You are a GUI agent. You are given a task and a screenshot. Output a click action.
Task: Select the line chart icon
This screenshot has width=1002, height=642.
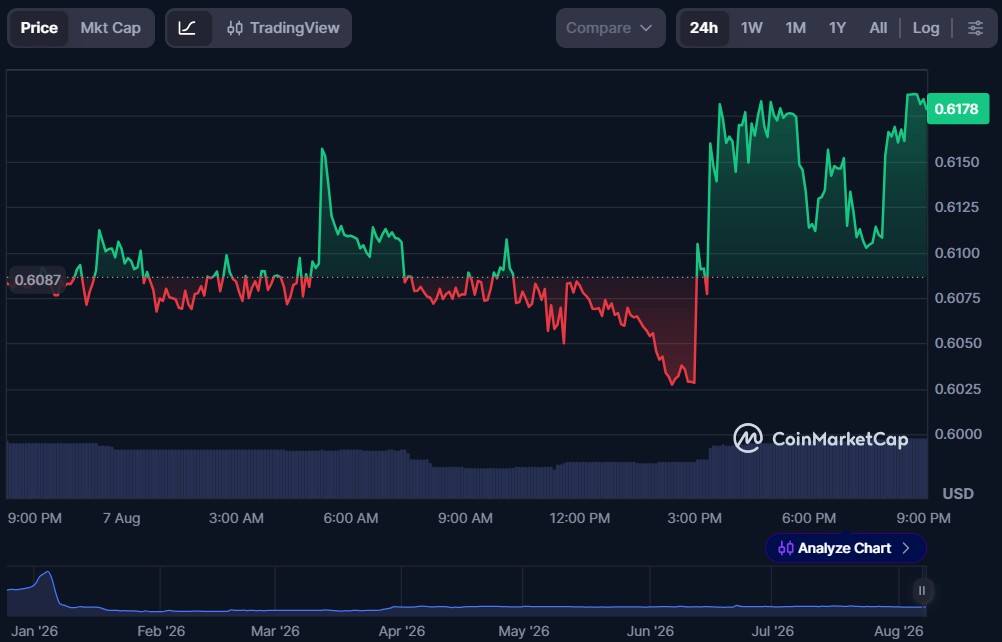click(187, 28)
